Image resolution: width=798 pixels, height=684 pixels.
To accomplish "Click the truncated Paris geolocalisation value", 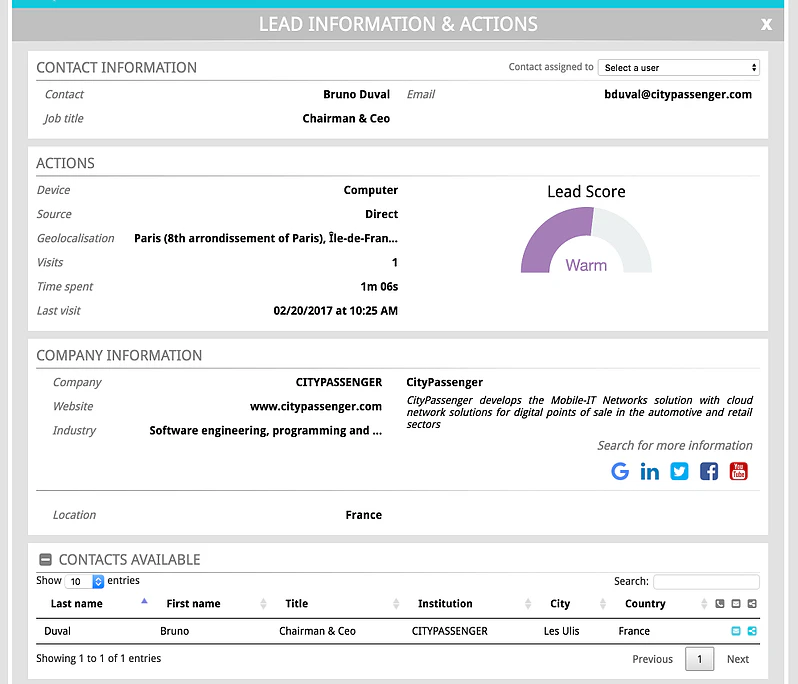I will 266,238.
